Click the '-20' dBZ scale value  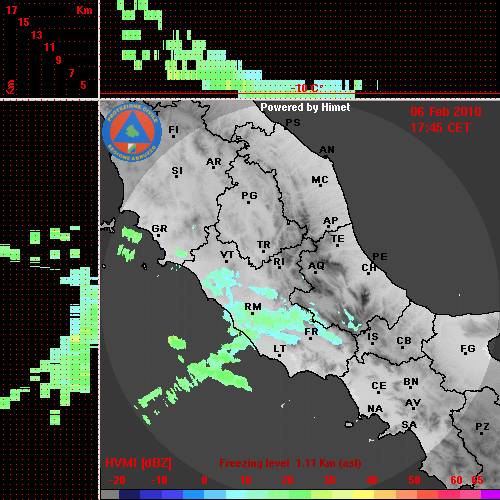tap(117, 480)
